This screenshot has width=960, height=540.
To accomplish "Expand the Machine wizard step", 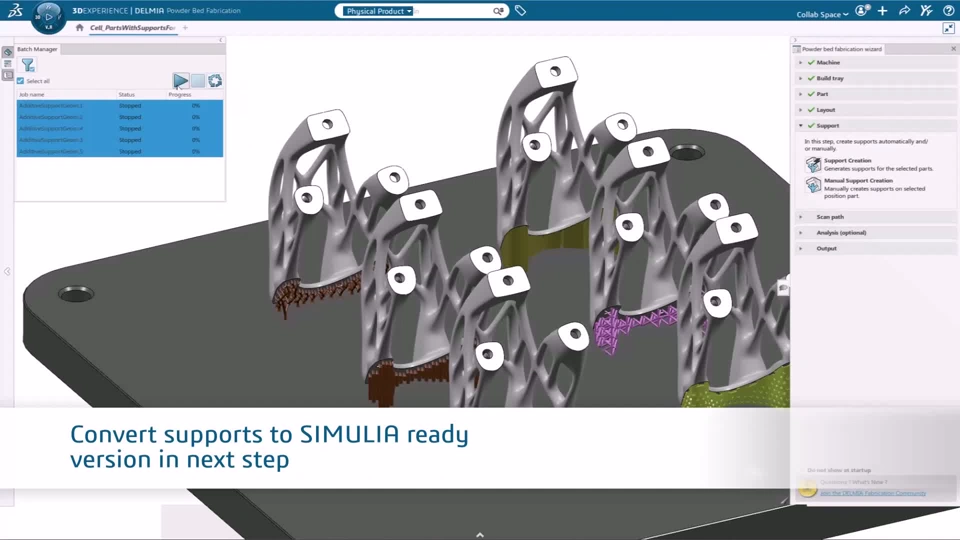I will click(800, 62).
